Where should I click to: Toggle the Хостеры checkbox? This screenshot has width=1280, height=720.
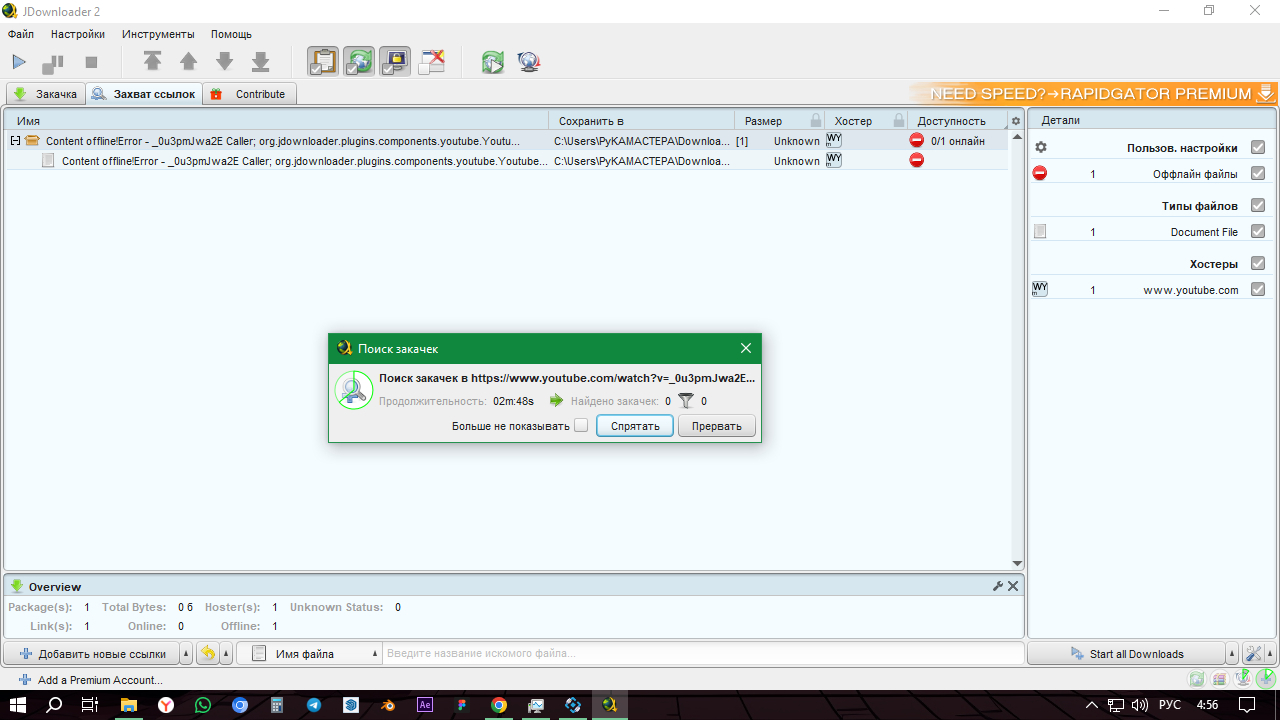(1258, 264)
